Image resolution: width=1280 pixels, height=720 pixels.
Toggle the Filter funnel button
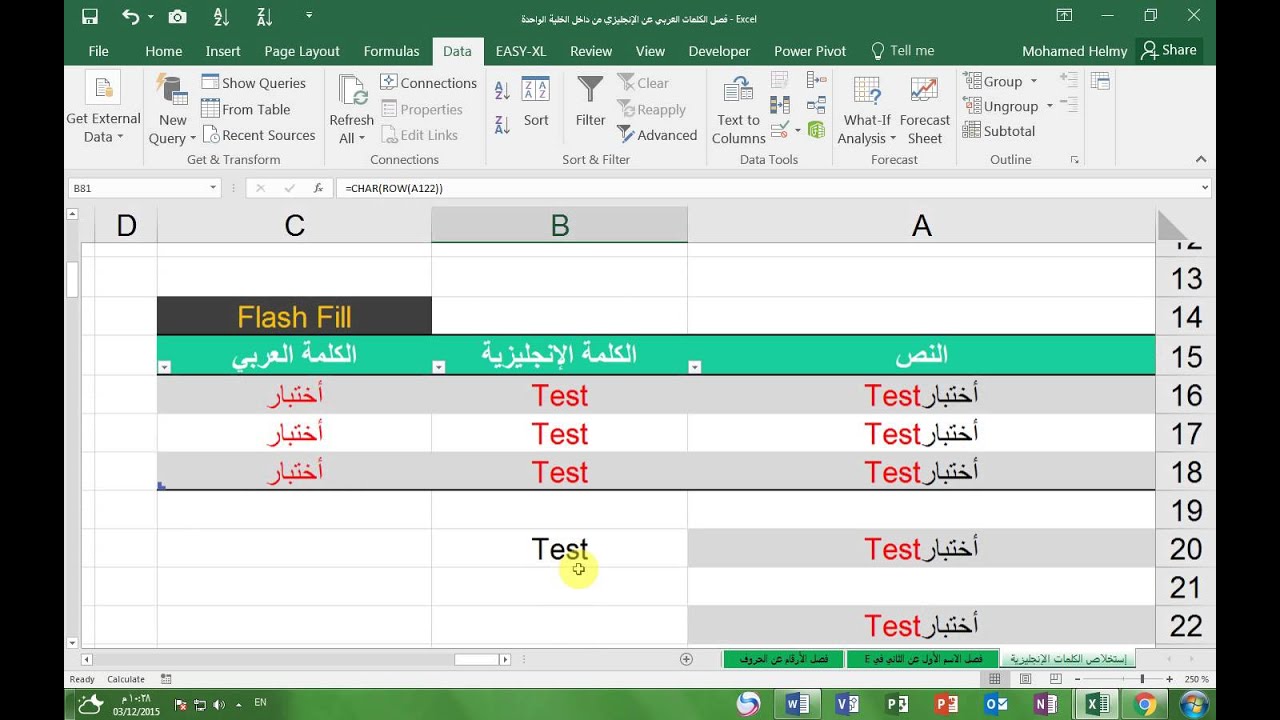pos(590,101)
